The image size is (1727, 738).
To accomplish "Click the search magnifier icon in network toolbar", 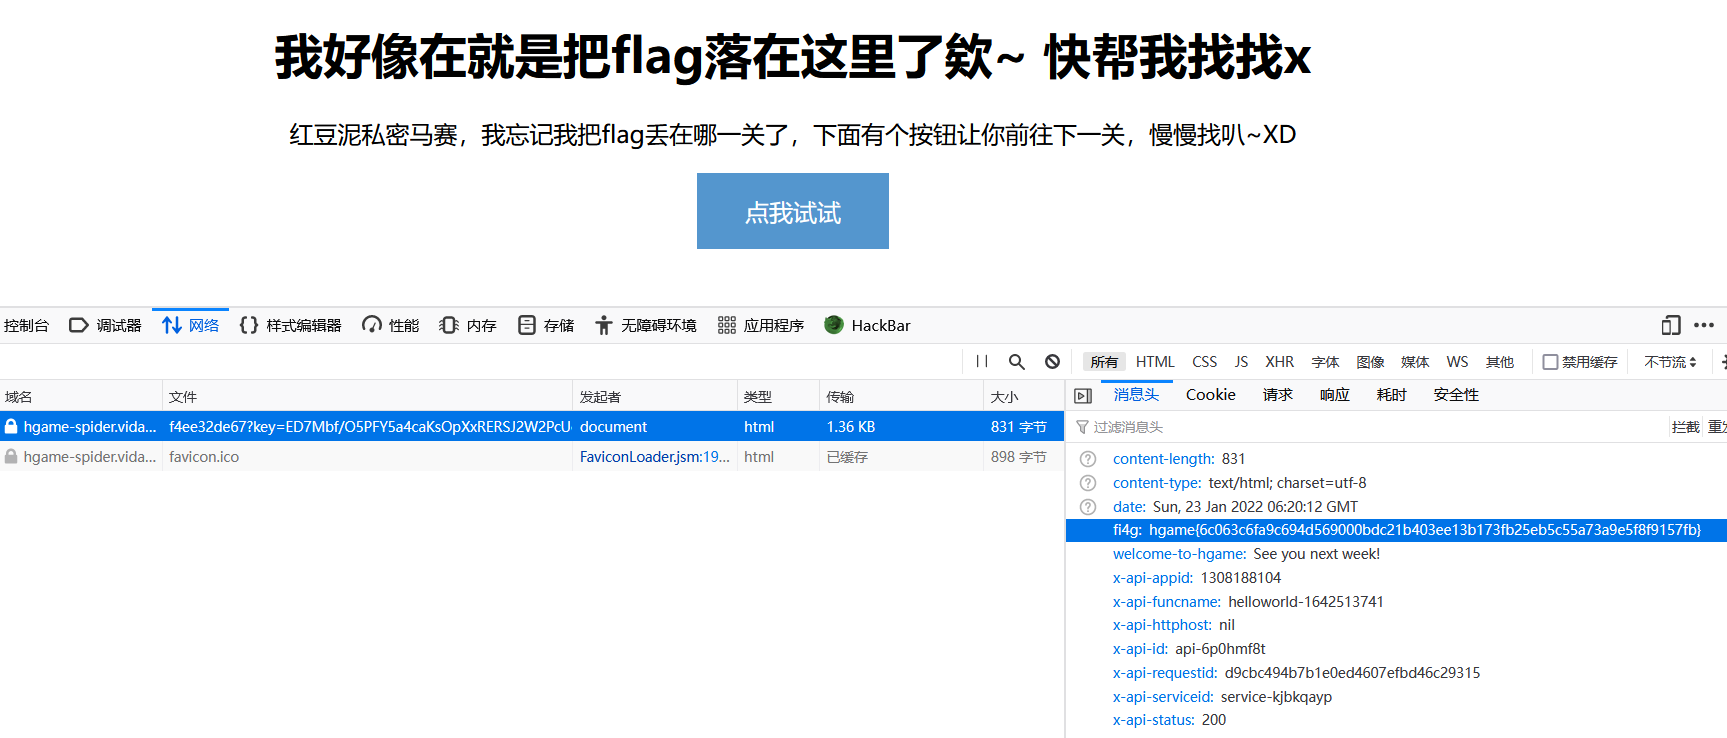I will [x=1016, y=362].
